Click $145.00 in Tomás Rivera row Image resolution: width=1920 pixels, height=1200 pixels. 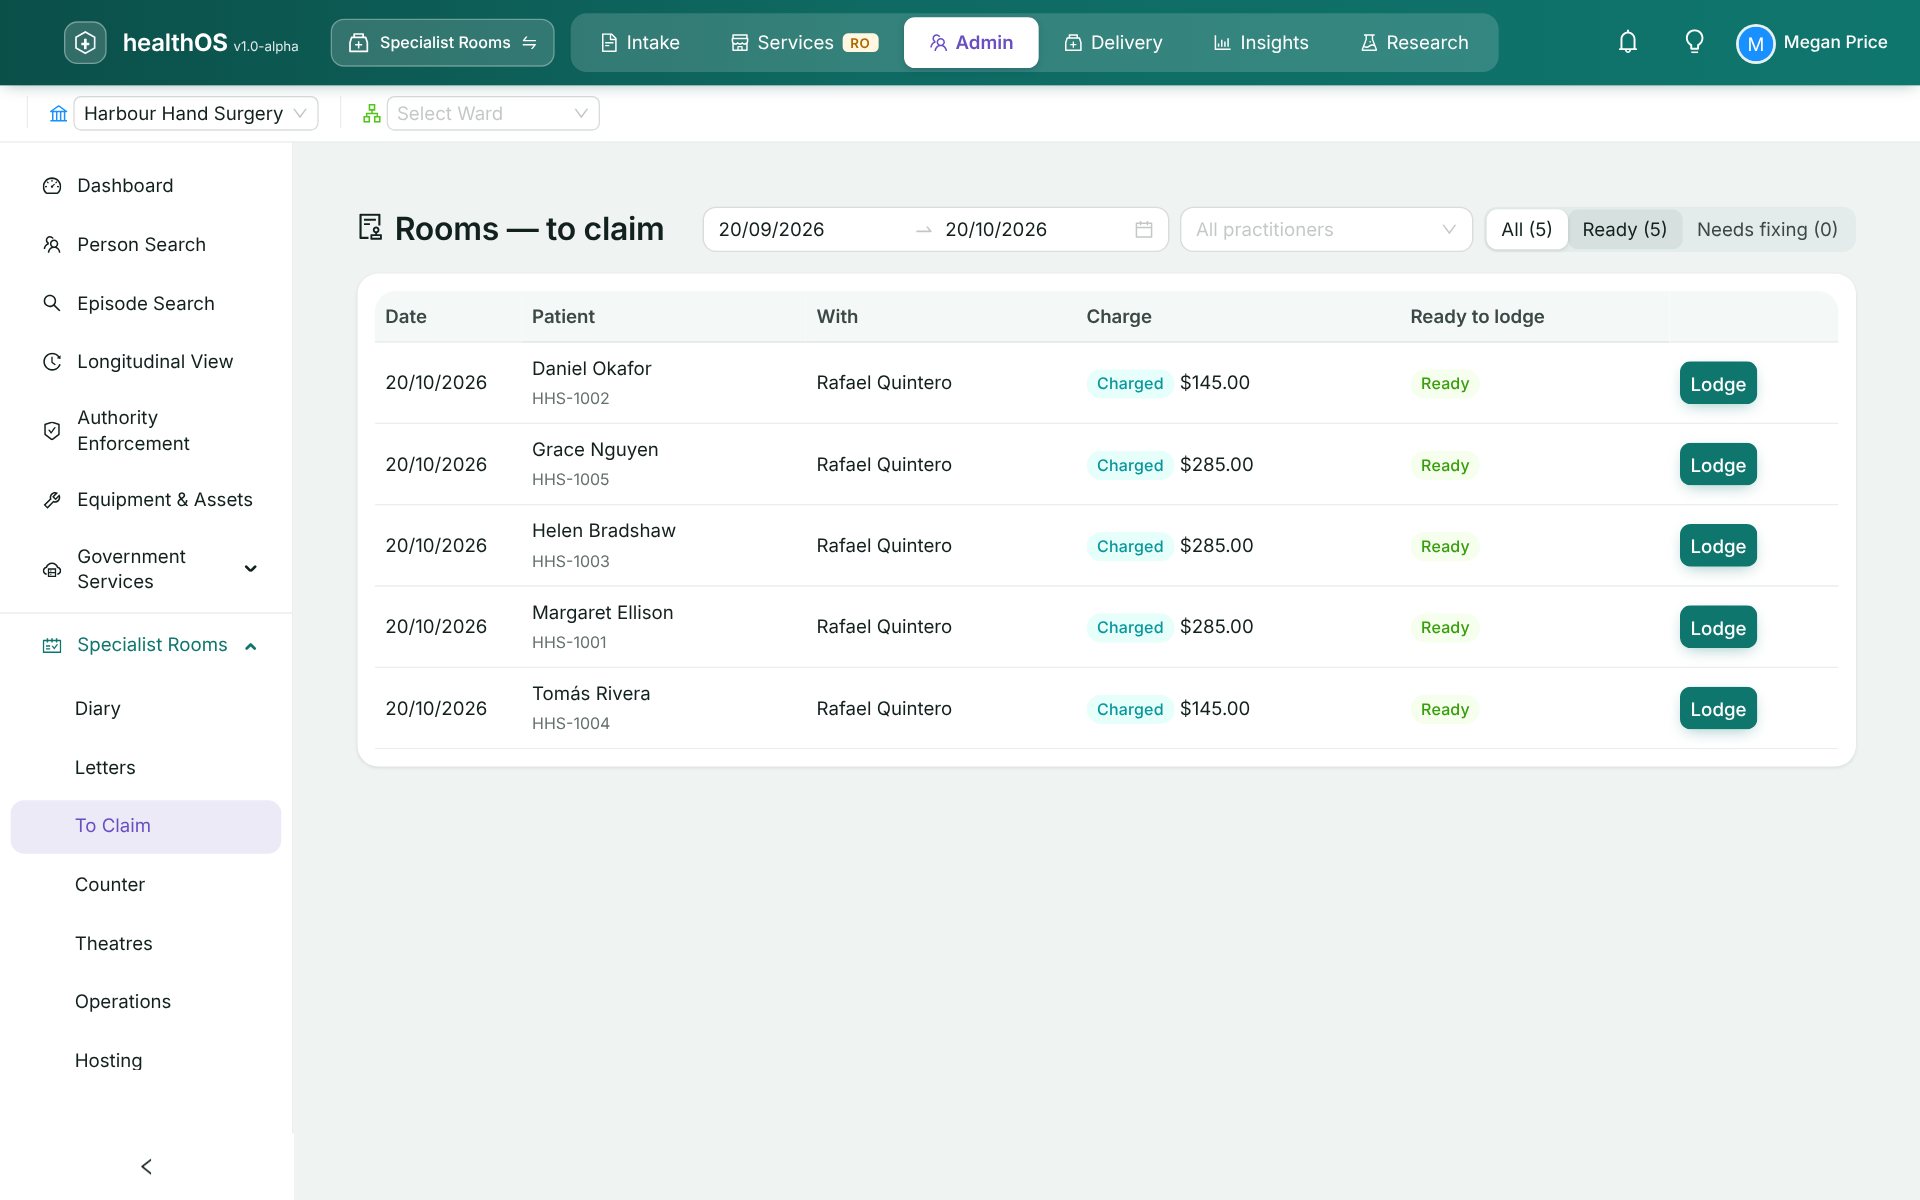click(1215, 709)
